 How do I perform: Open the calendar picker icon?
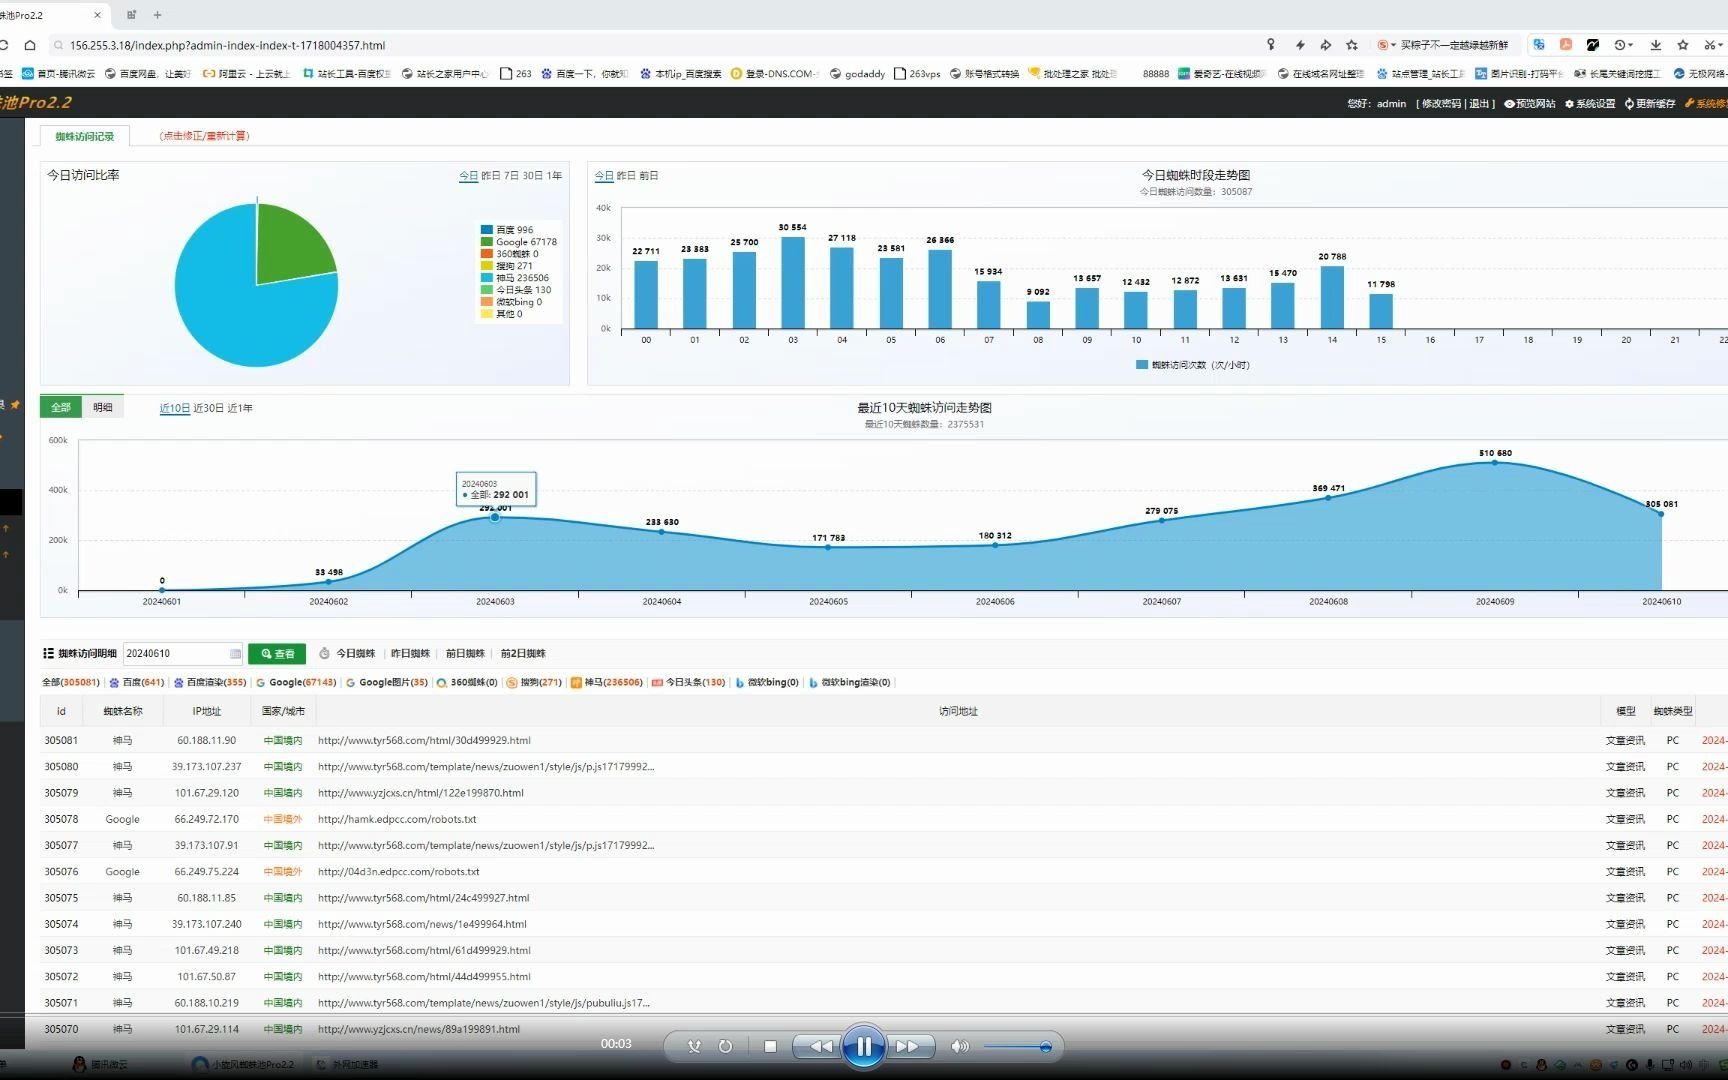pos(236,654)
